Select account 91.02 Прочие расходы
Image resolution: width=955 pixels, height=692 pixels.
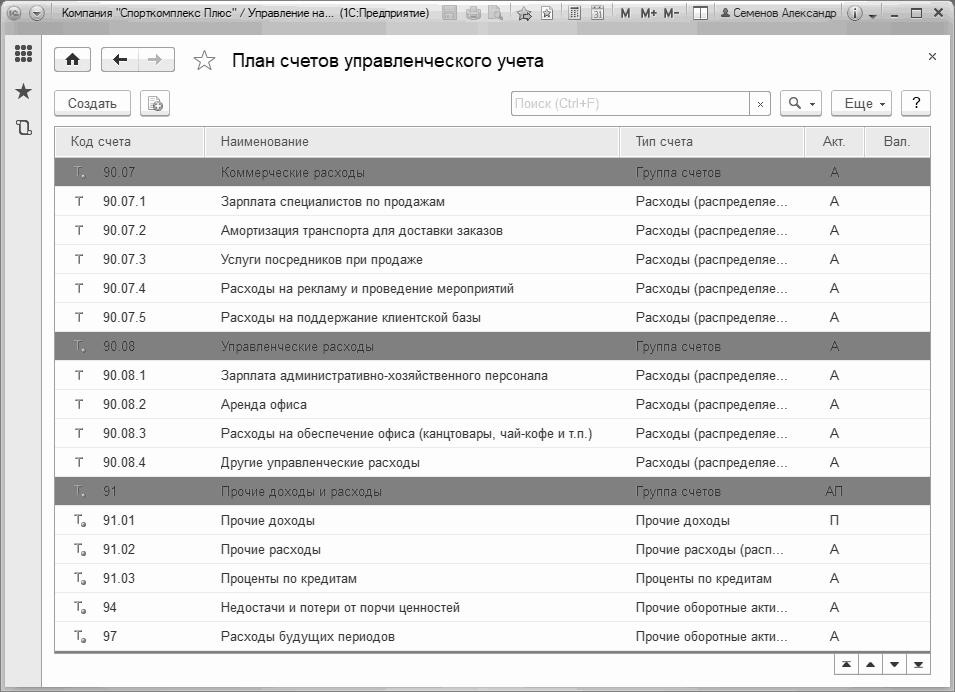click(x=492, y=549)
